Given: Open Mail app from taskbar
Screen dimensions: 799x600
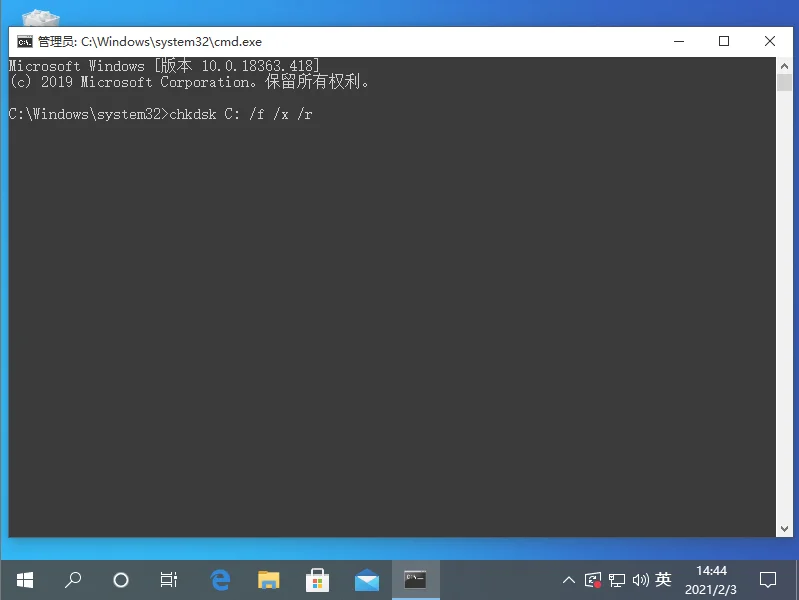Looking at the screenshot, I should point(367,580).
